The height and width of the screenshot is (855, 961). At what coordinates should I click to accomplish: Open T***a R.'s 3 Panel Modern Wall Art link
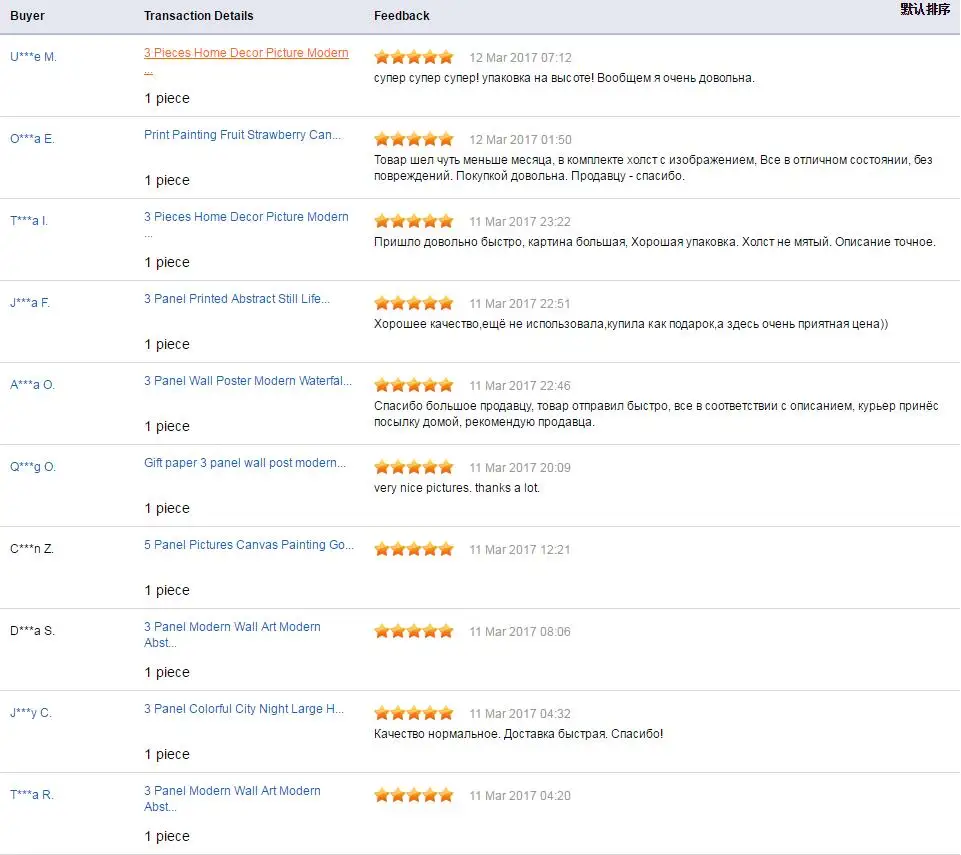click(232, 799)
